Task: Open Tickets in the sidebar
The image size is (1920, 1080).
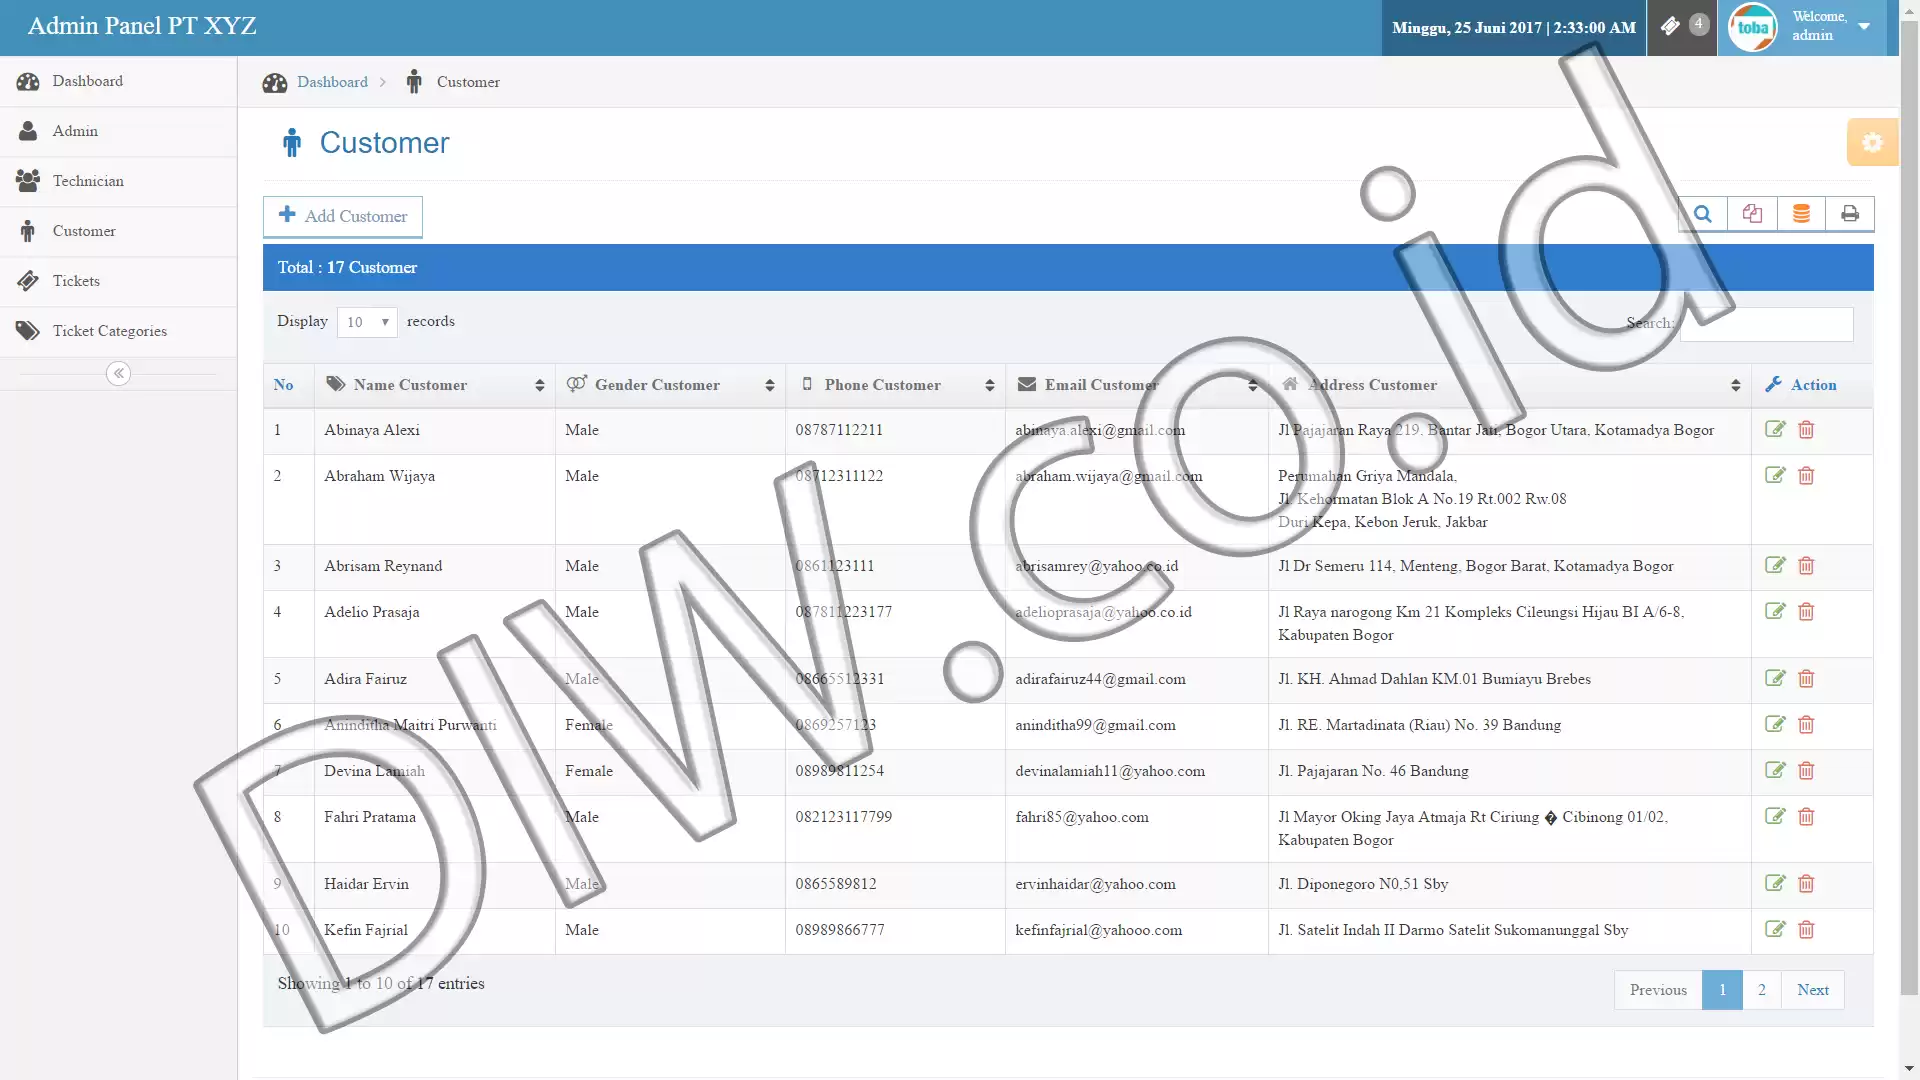Action: pos(118,281)
